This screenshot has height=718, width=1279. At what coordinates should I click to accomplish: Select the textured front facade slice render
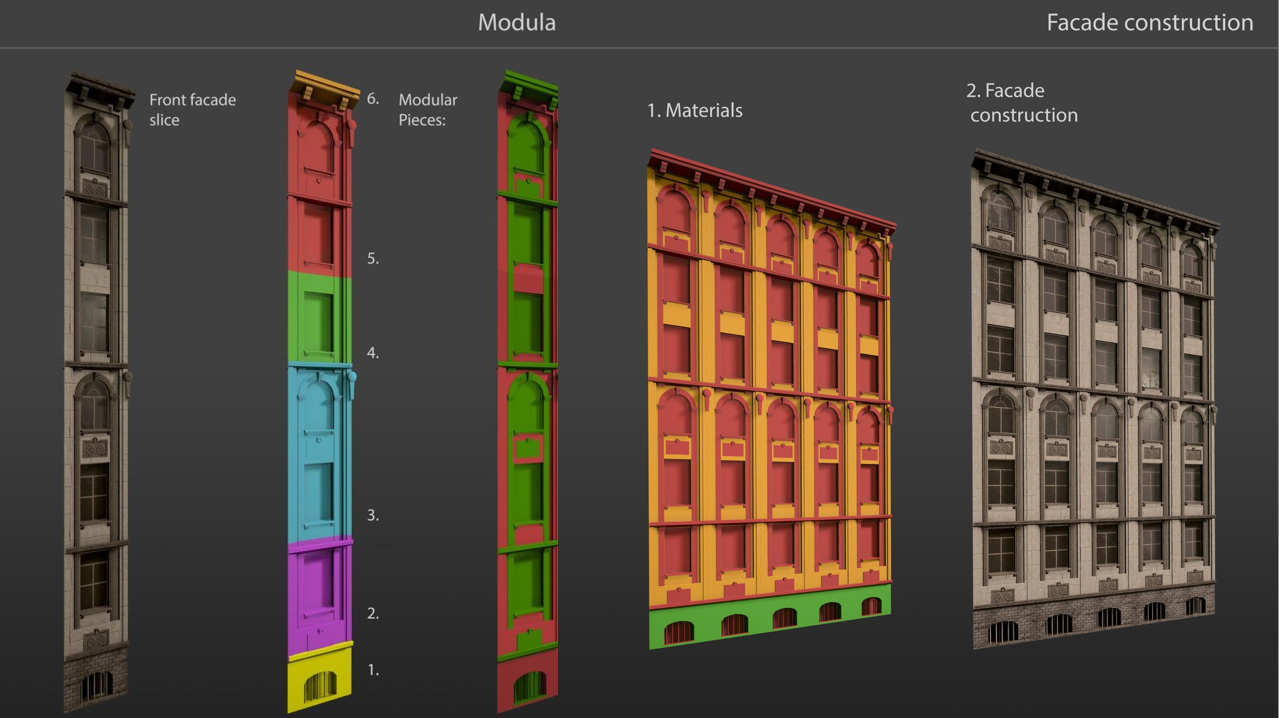[98, 392]
